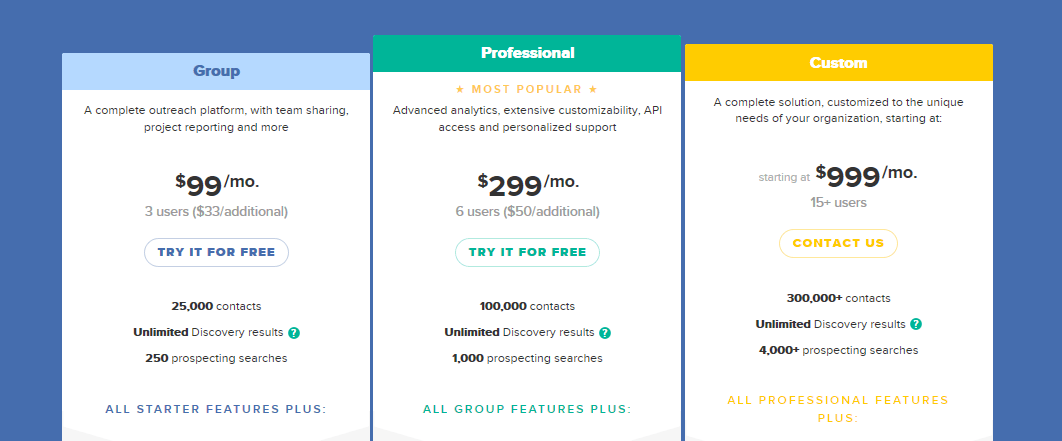Select the Custom plan header

pyautogui.click(x=838, y=62)
